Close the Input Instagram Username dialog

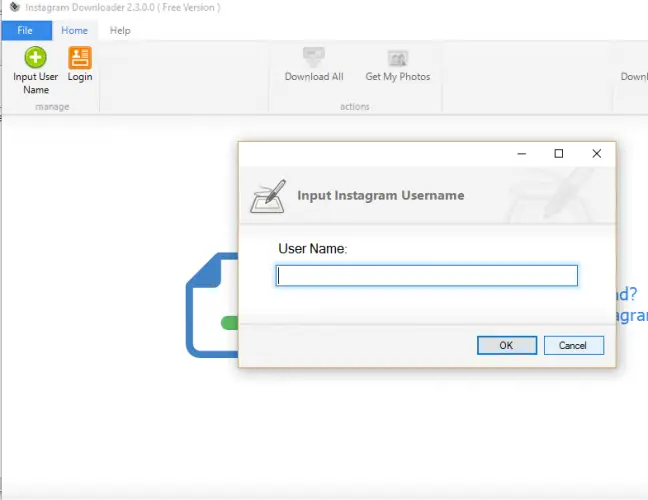click(596, 154)
